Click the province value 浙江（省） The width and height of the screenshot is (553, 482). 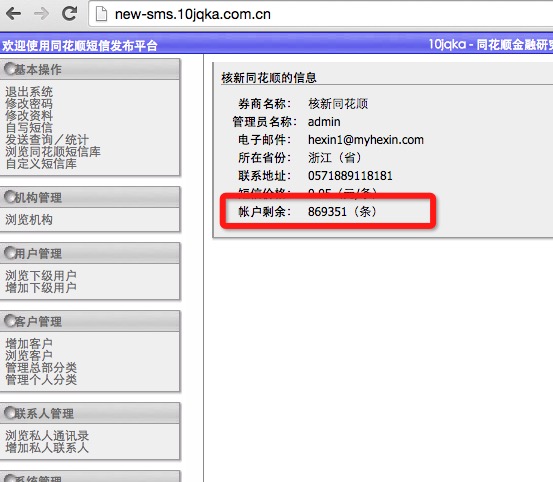[335, 158]
